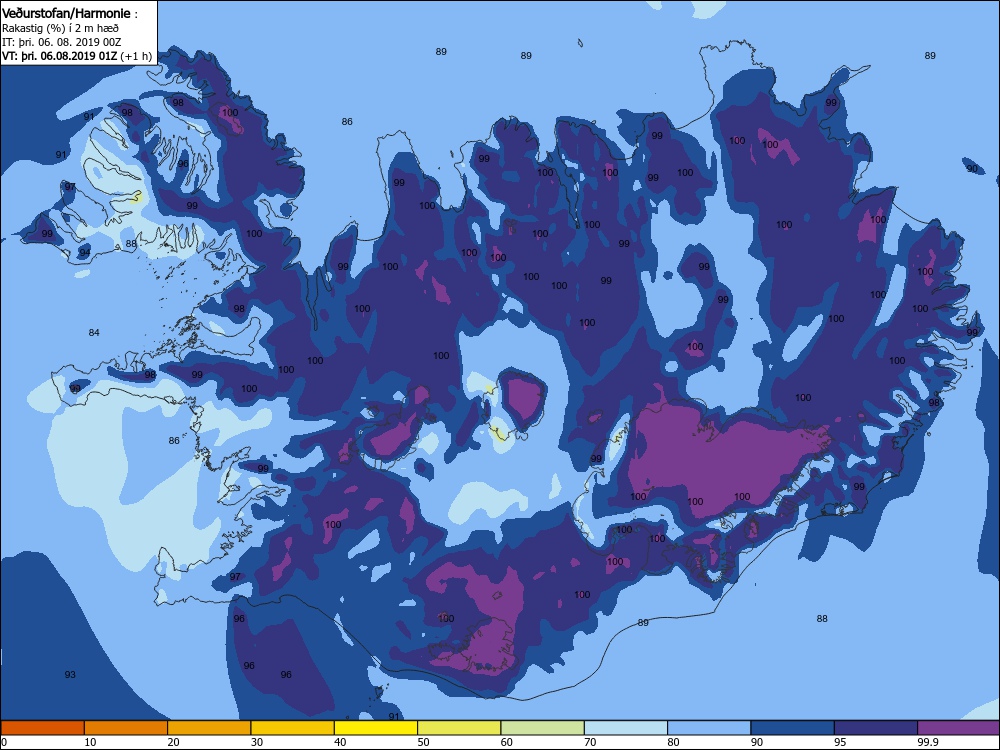Click the '84' humidity value on the map
This screenshot has width=1000, height=750.
coord(94,332)
